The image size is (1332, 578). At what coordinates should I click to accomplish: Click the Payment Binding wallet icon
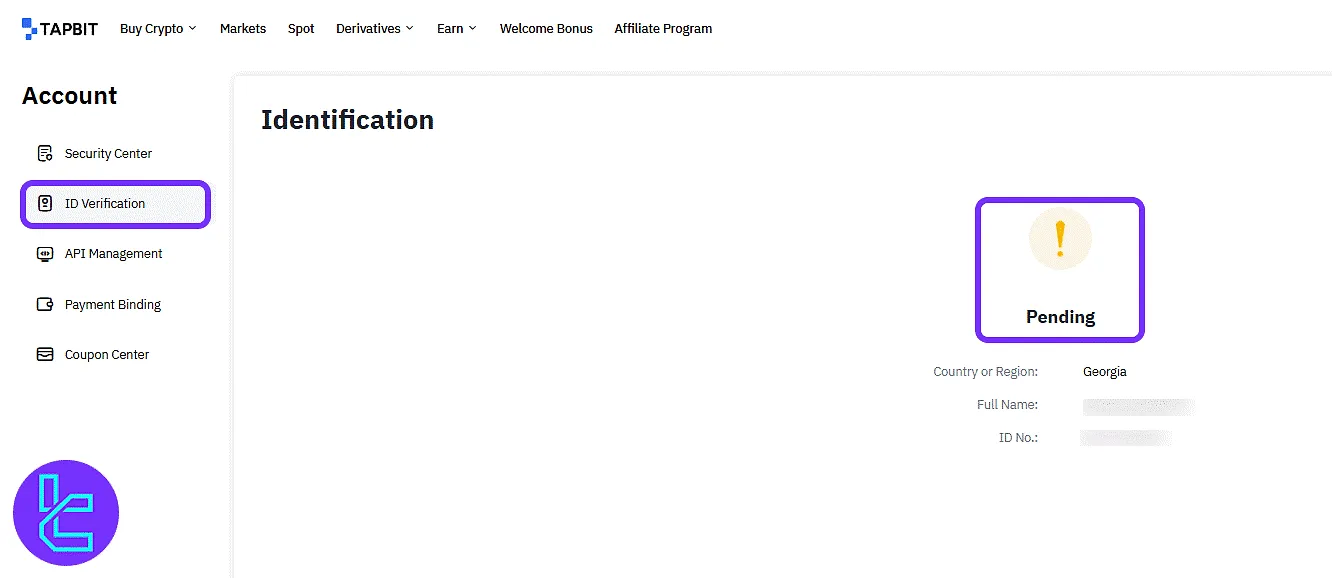45,305
